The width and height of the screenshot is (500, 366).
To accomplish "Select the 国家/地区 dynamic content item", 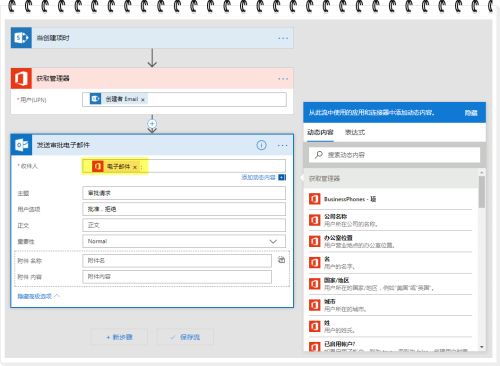I will click(391, 284).
